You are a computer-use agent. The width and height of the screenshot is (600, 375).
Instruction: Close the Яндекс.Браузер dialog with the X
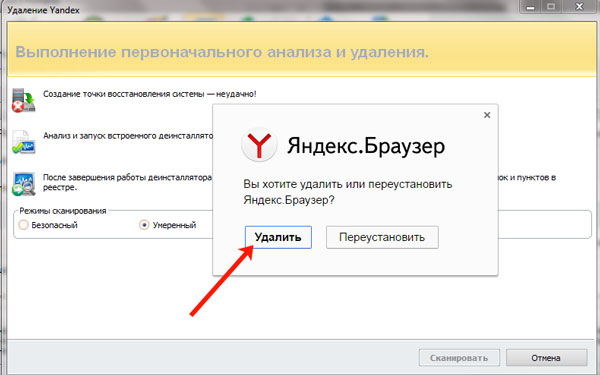pyautogui.click(x=487, y=115)
